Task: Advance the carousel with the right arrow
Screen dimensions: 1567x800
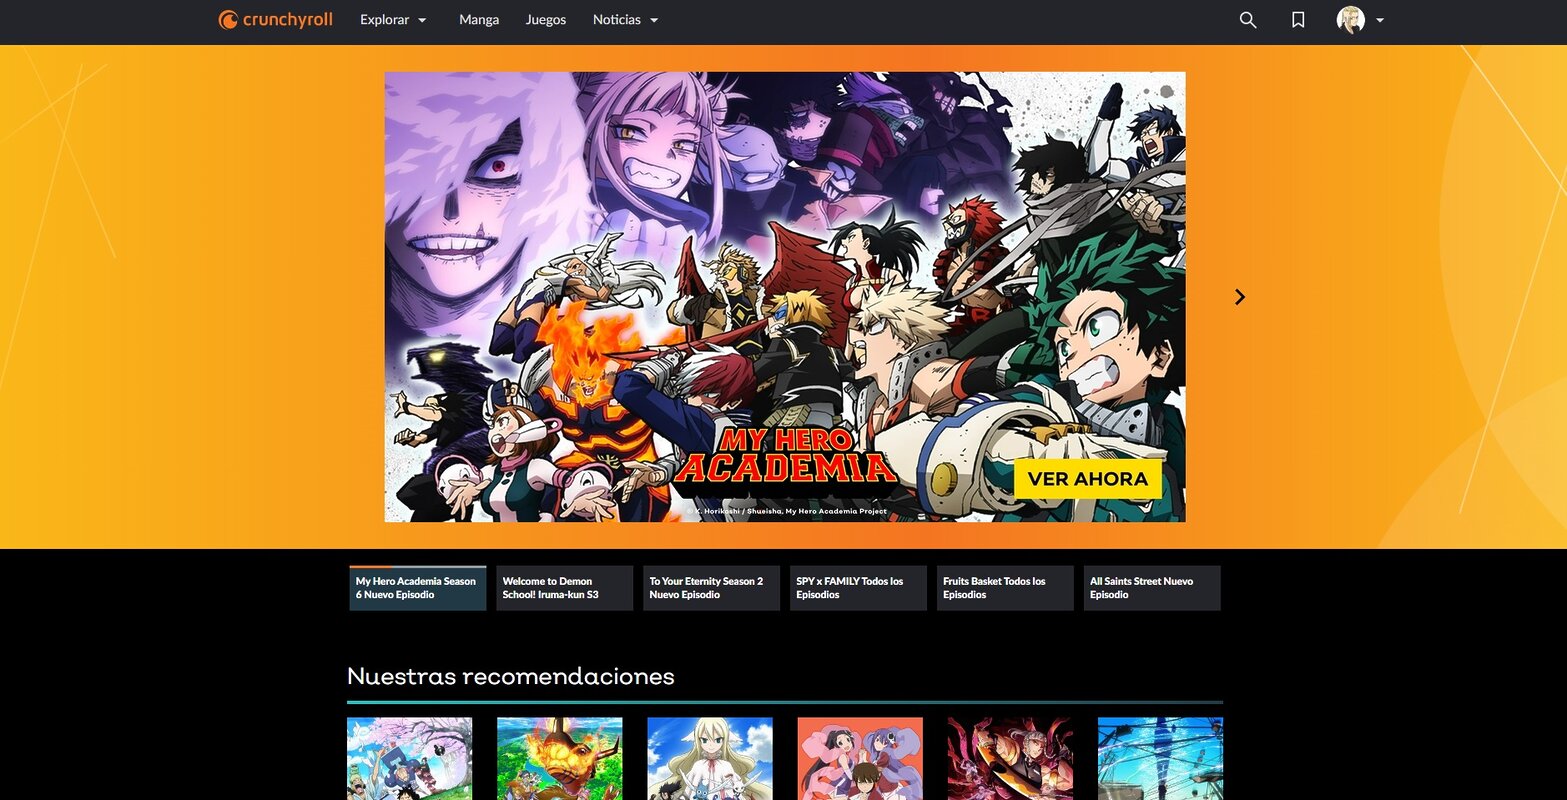Action: 1239,296
